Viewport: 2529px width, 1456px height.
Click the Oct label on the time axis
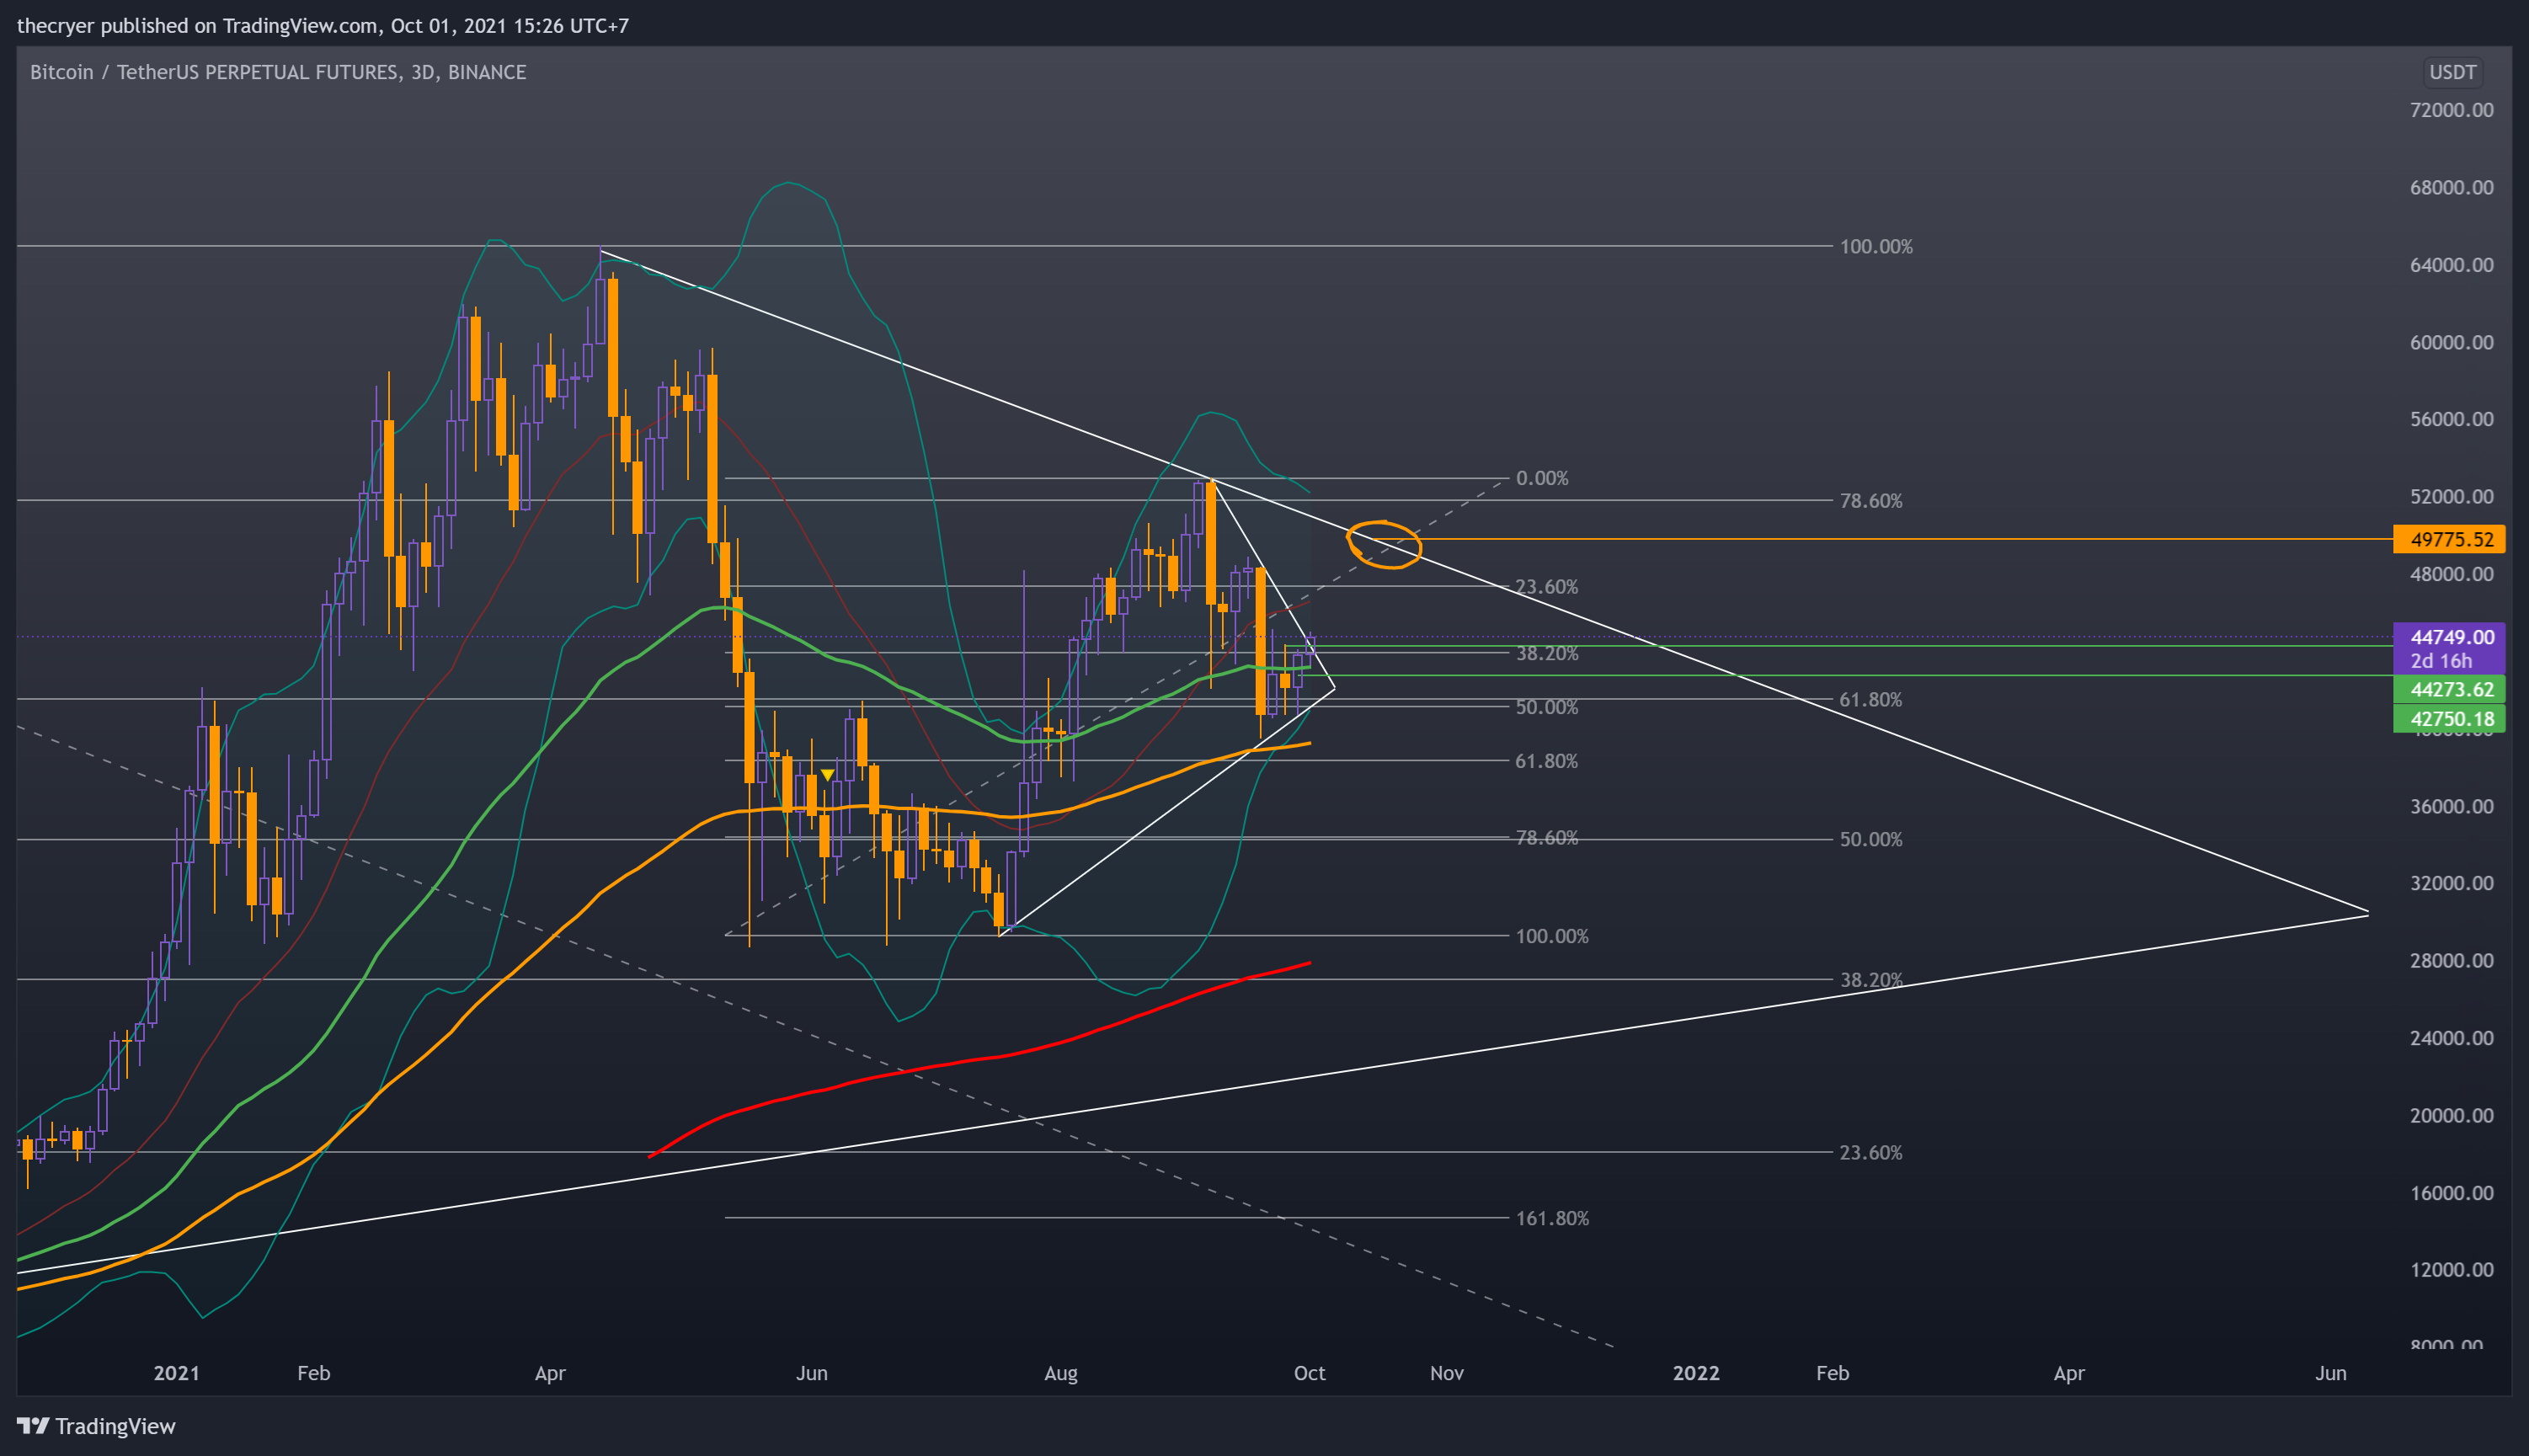click(x=1309, y=1373)
